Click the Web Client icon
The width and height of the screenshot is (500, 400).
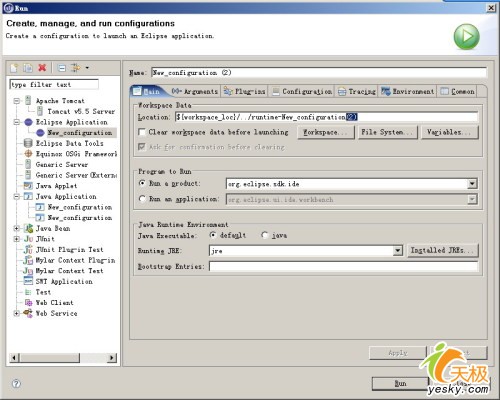[28, 303]
